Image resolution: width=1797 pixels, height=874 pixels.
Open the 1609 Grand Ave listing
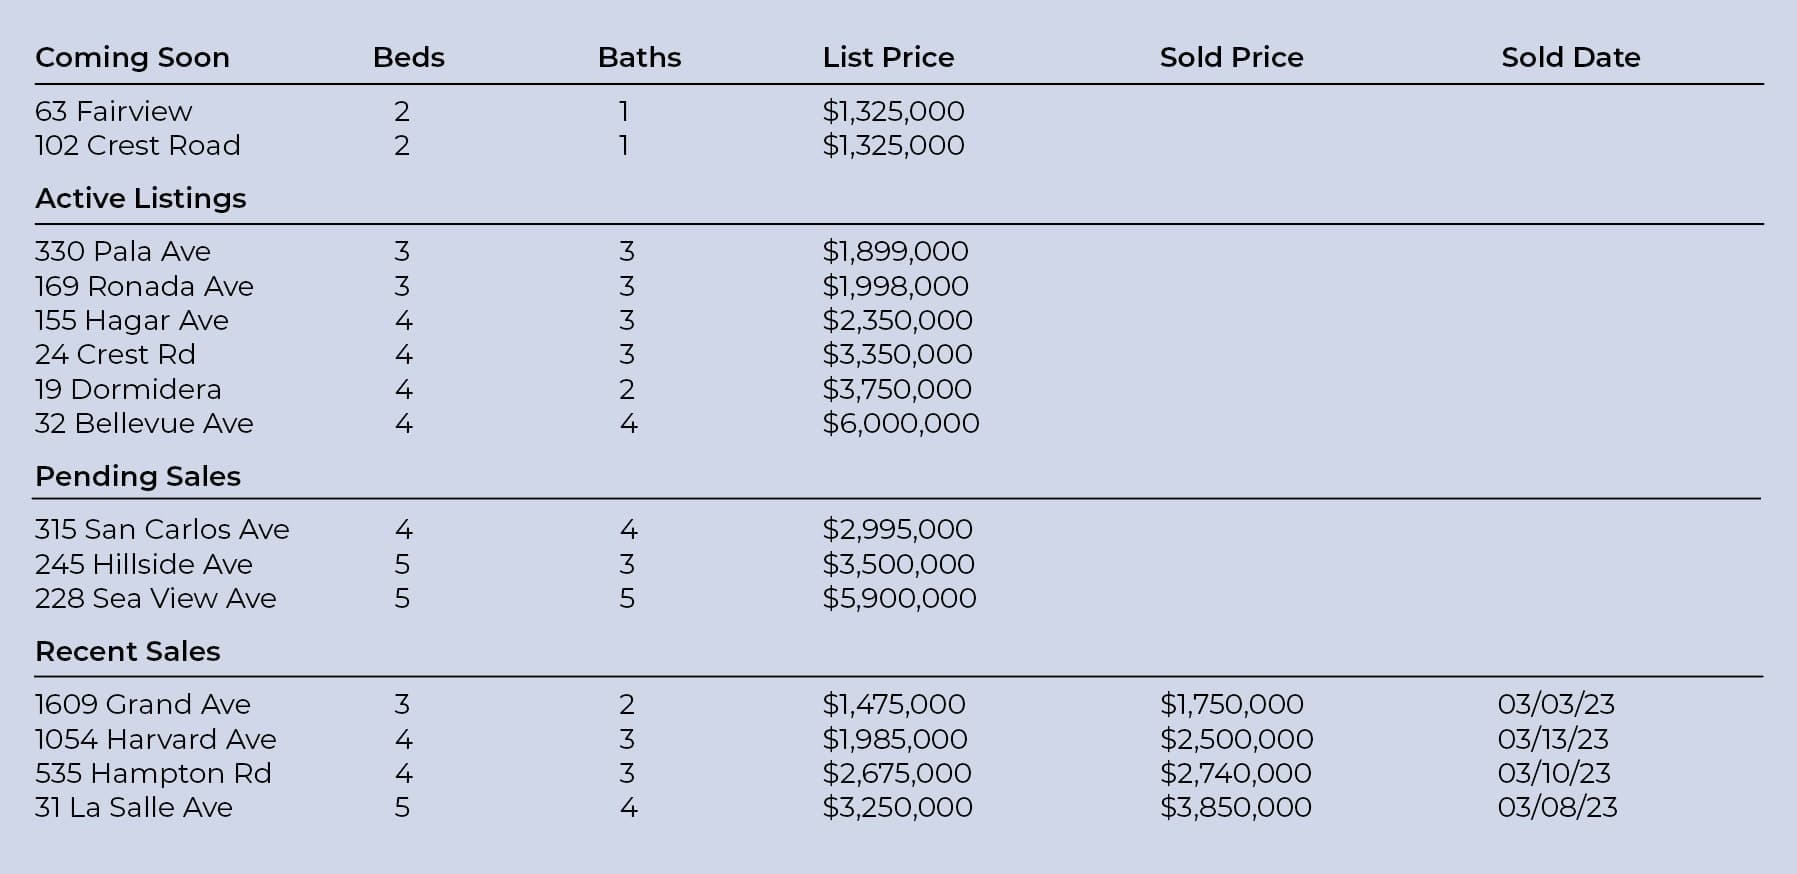[142, 705]
